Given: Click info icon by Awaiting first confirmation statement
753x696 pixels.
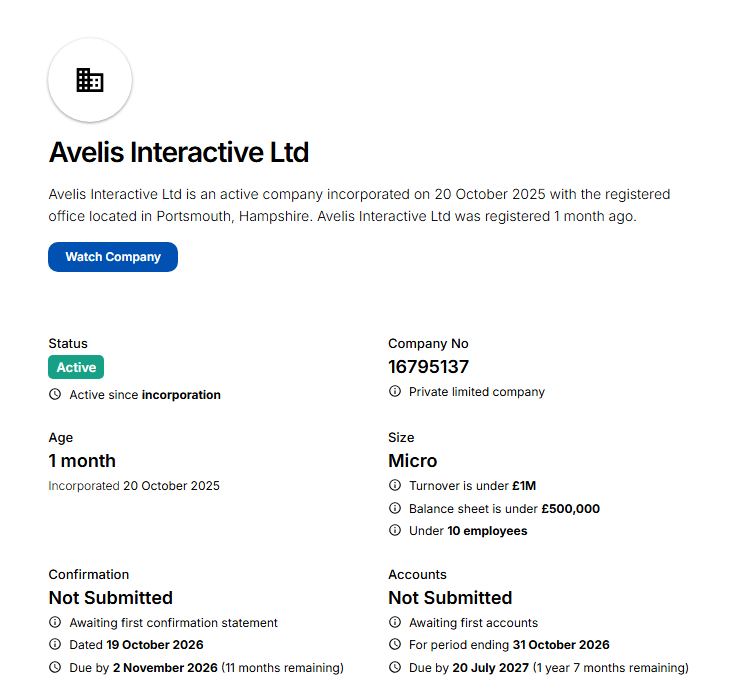Looking at the screenshot, I should tap(55, 622).
